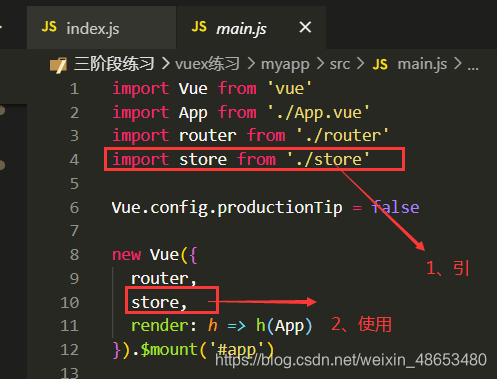Open the src breadcrumb segment
Image resolution: width=497 pixels, height=379 pixels.
tap(340, 64)
